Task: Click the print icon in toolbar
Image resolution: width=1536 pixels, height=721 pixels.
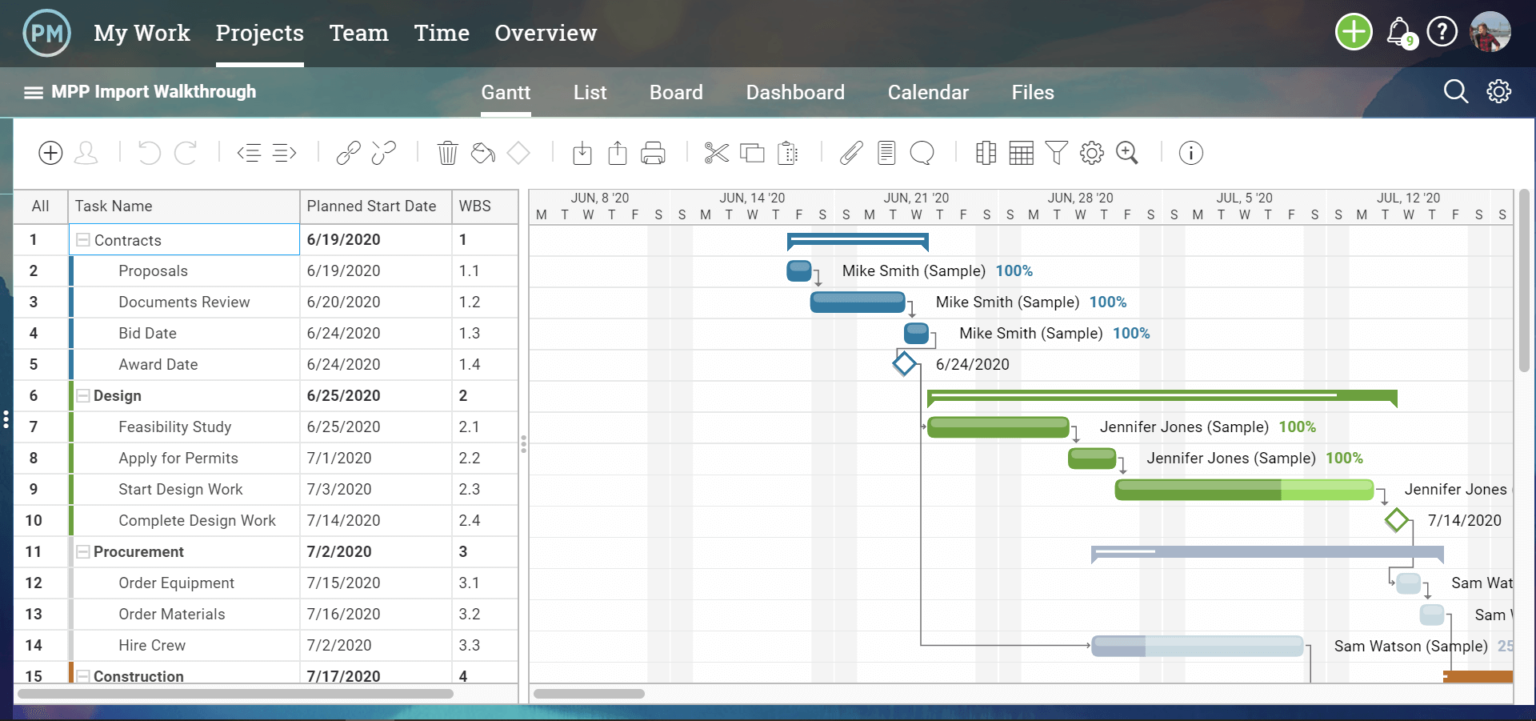Action: point(653,153)
